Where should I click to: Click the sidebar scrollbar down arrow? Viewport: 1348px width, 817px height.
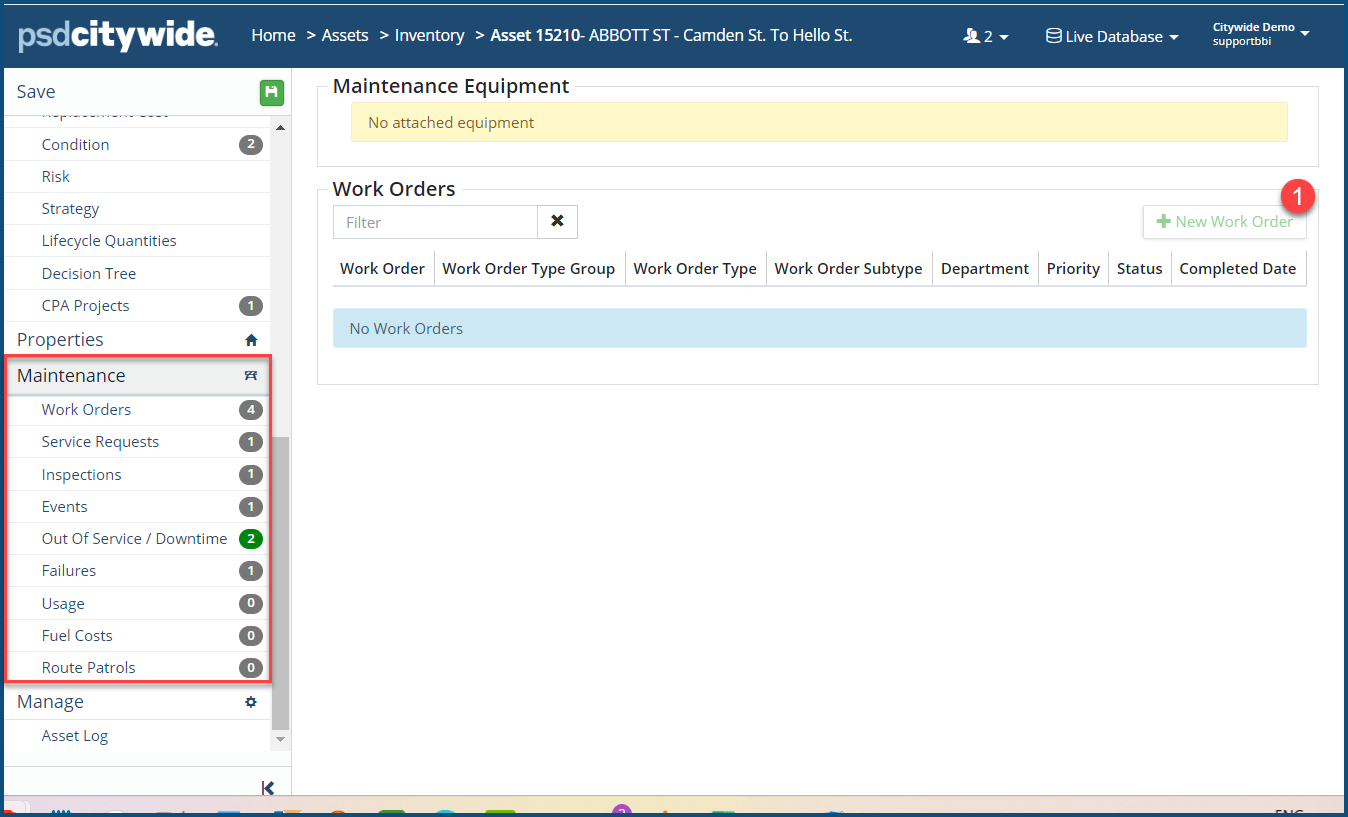pos(280,739)
